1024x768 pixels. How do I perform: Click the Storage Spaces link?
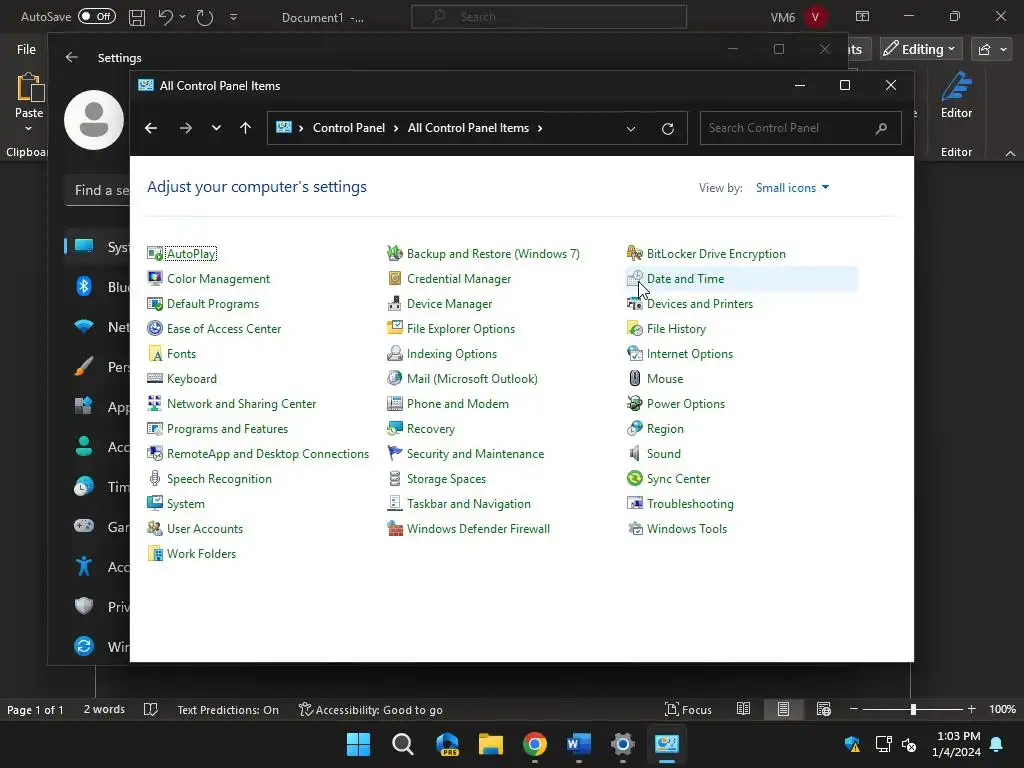[x=446, y=479]
